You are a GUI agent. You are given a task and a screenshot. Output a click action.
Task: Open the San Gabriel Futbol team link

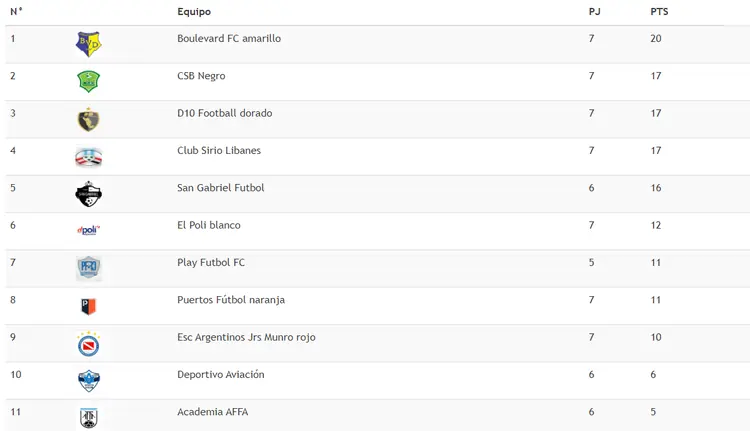pyautogui.click(x=221, y=188)
